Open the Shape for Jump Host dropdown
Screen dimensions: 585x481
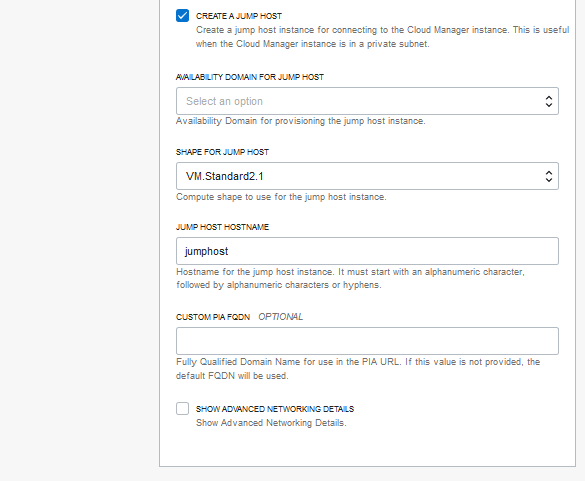(367, 176)
